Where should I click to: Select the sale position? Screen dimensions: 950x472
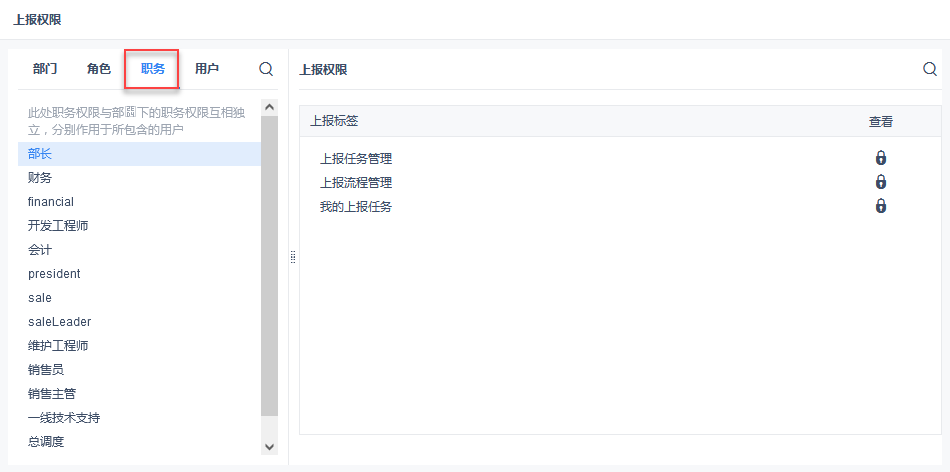[139, 298]
